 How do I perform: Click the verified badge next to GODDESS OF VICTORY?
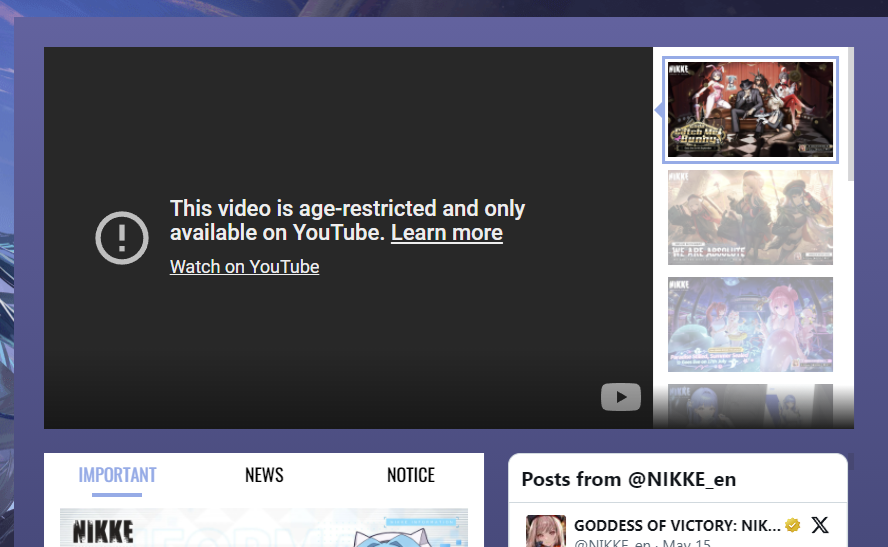tap(793, 525)
